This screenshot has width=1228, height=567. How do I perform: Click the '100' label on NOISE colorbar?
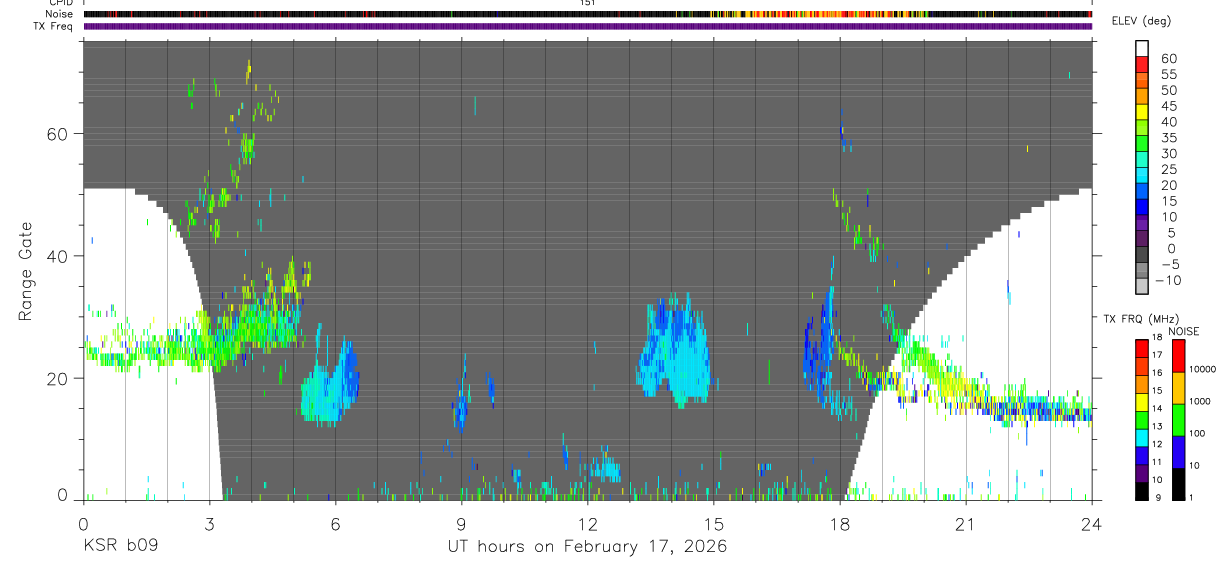pyautogui.click(x=1197, y=433)
